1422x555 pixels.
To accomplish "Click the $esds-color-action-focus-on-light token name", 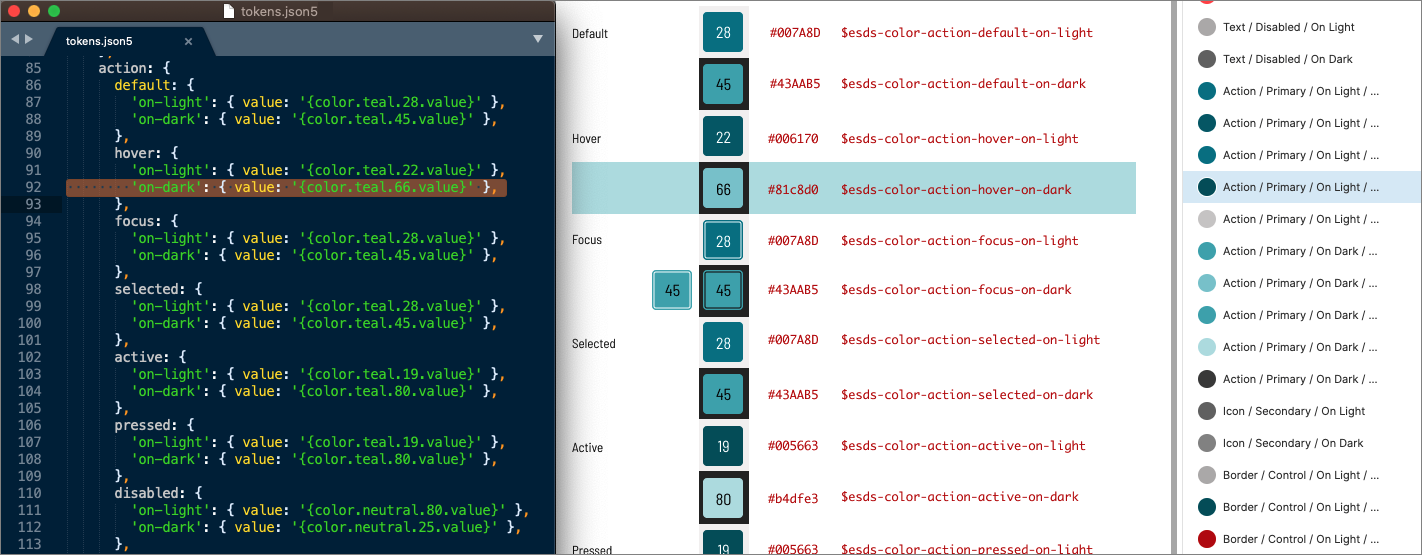I will click(x=960, y=241).
